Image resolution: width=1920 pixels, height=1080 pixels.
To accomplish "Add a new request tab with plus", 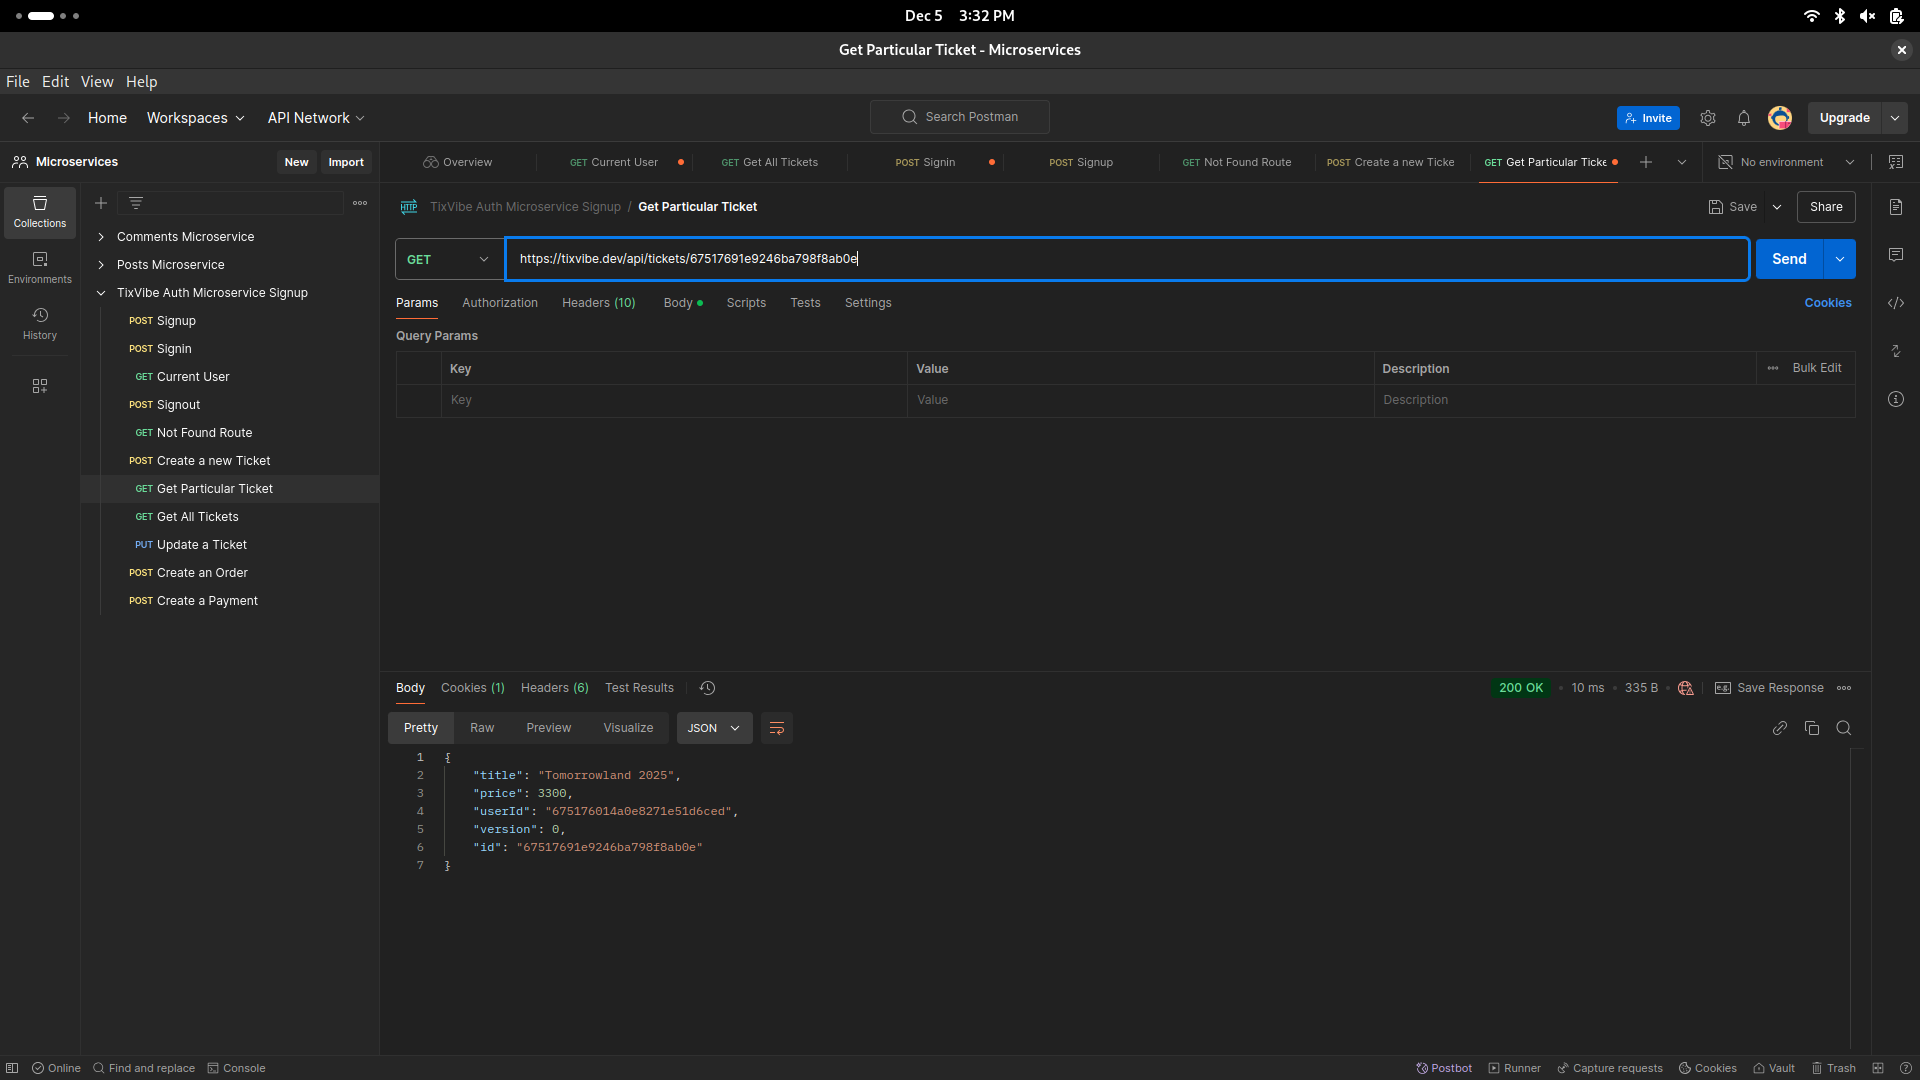I will click(1646, 162).
